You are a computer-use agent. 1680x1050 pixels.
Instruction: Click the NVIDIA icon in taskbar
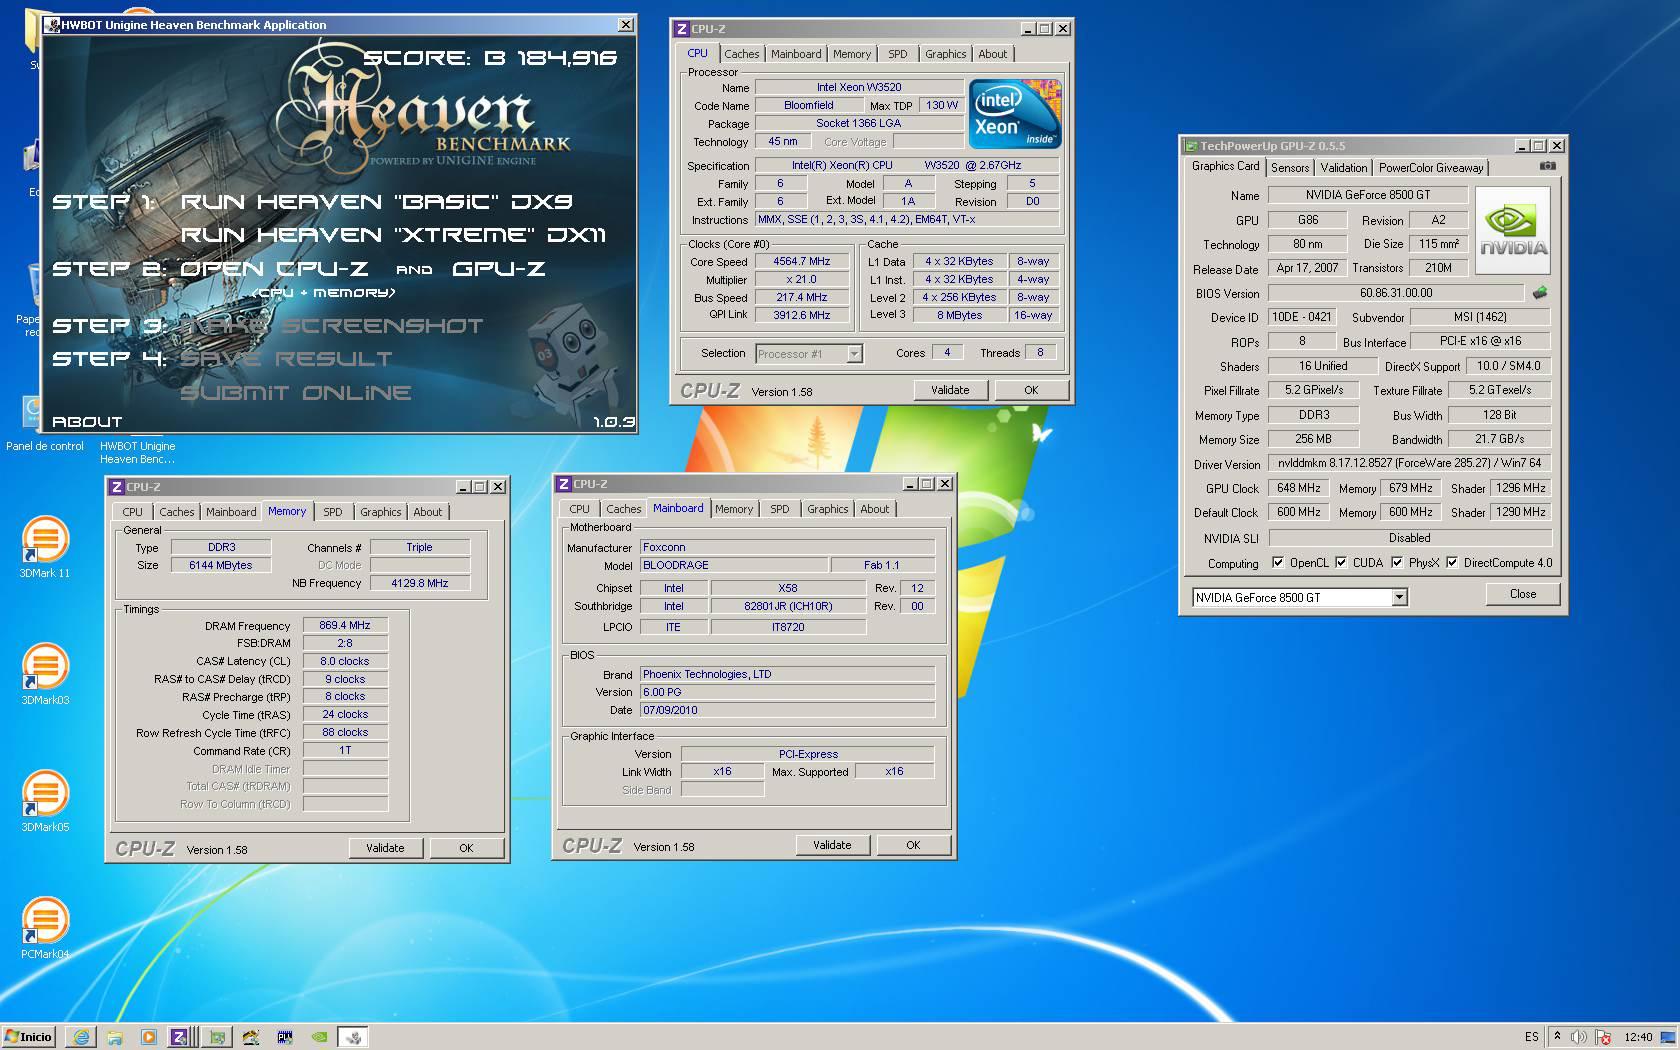pos(319,1037)
